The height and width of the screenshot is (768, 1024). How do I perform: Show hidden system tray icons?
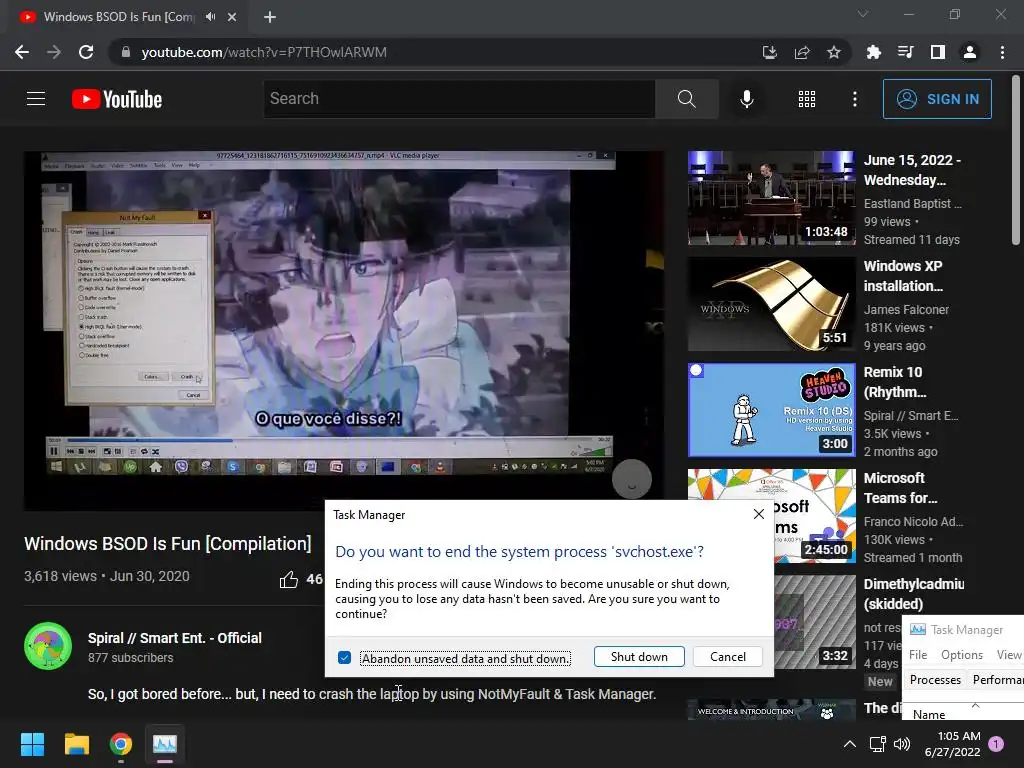point(850,744)
